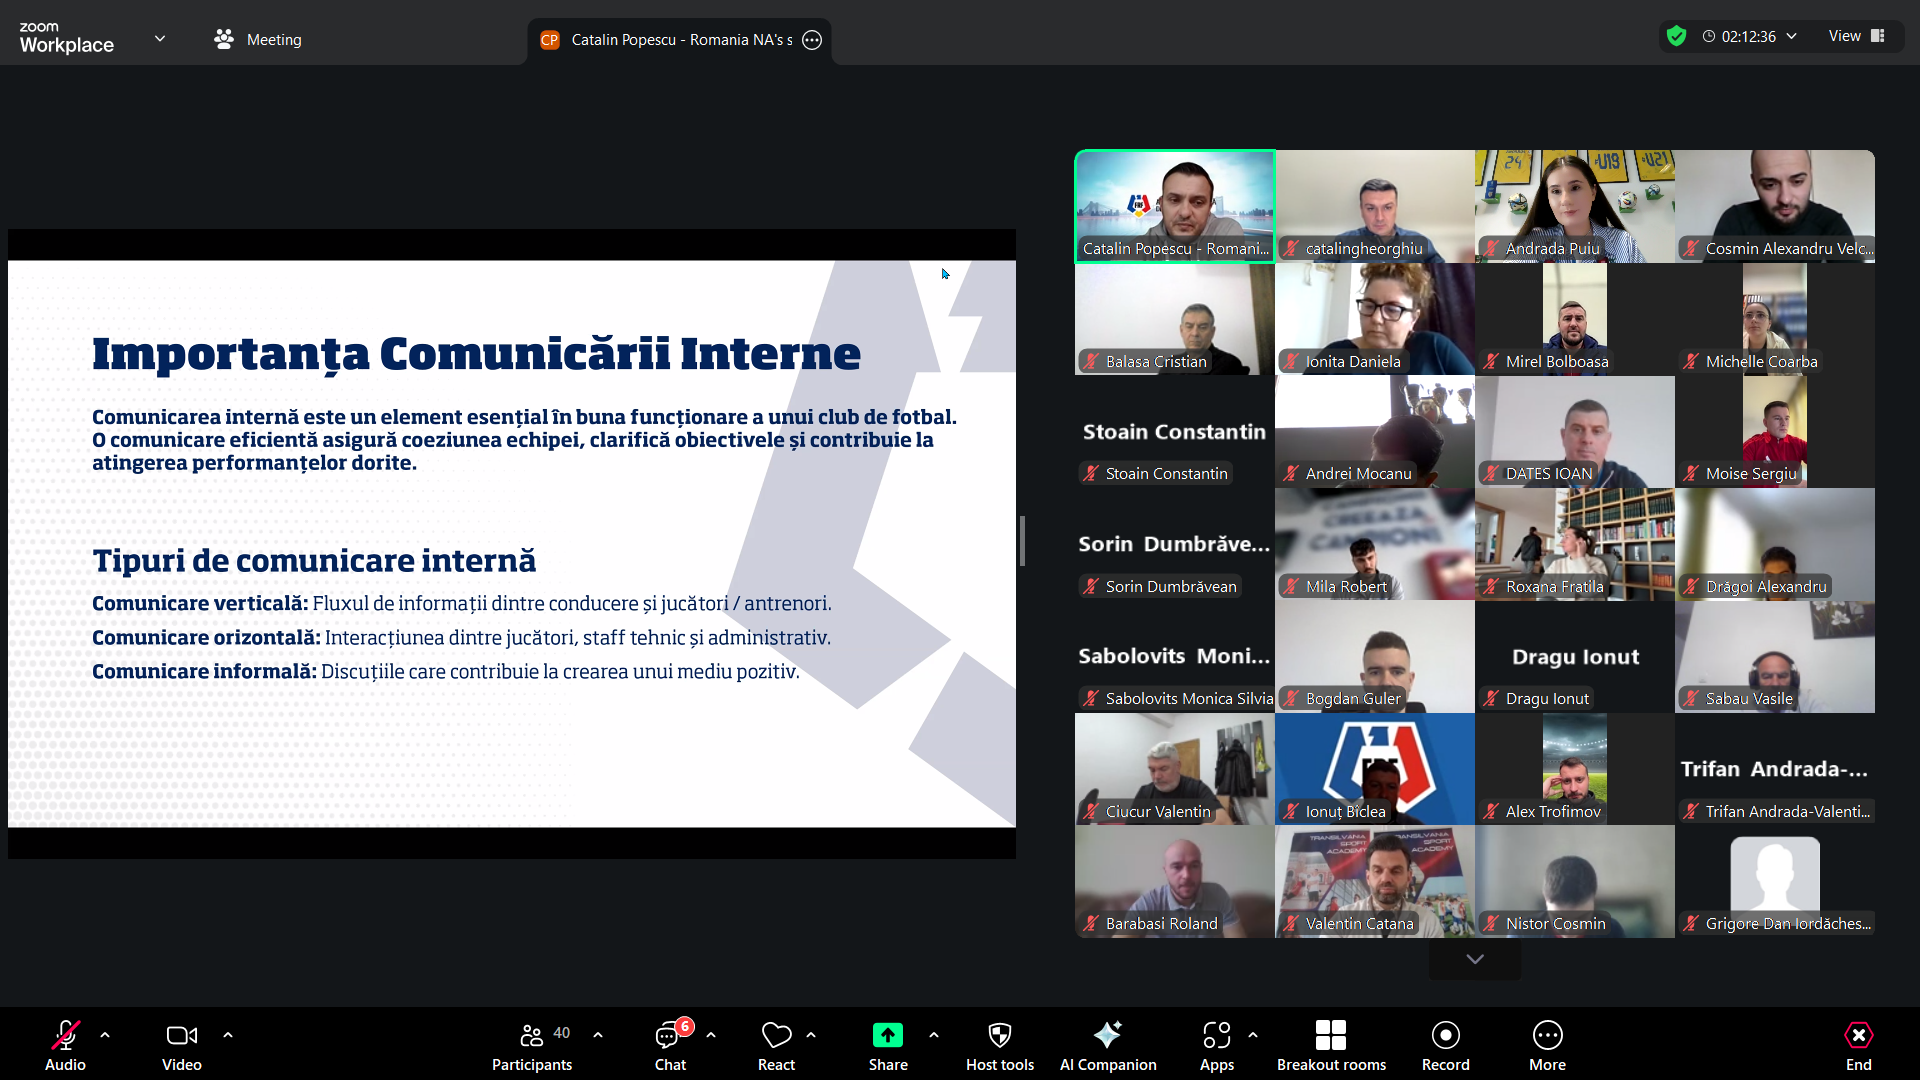Click the green Share screen icon
Image resolution: width=1920 pixels, height=1080 pixels.
(887, 1035)
